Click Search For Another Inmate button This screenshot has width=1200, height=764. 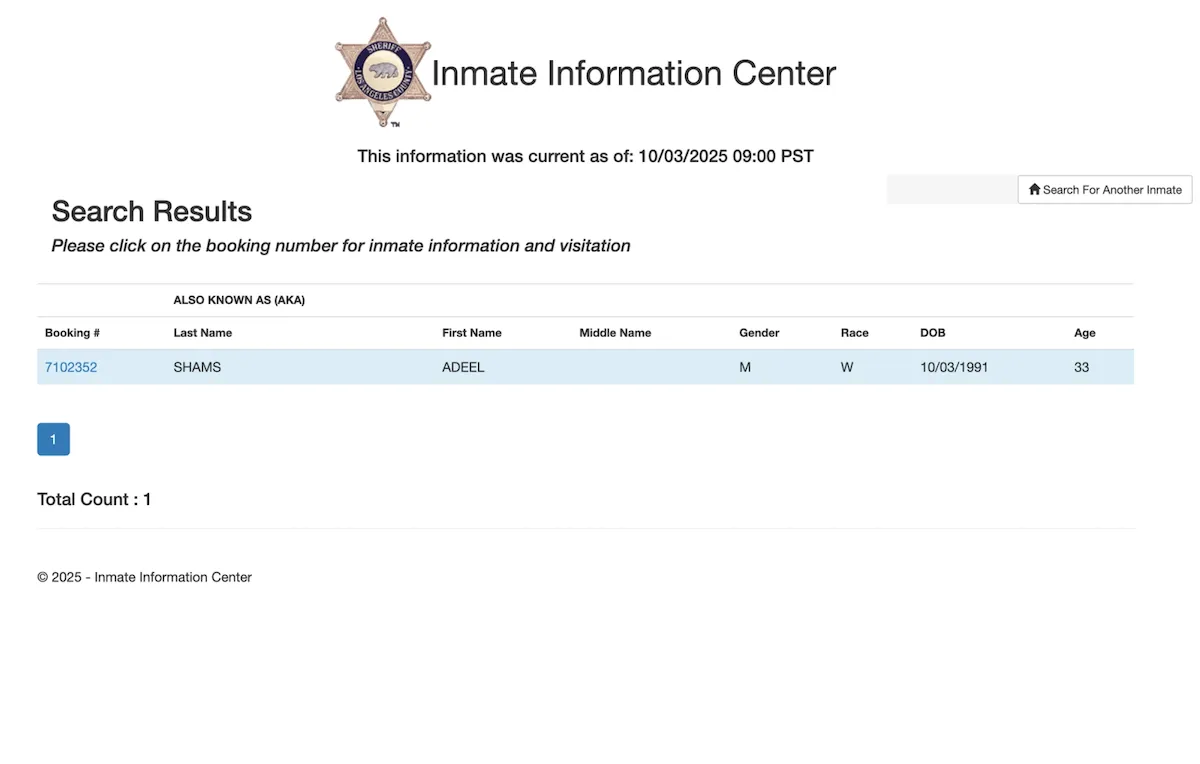1105,189
